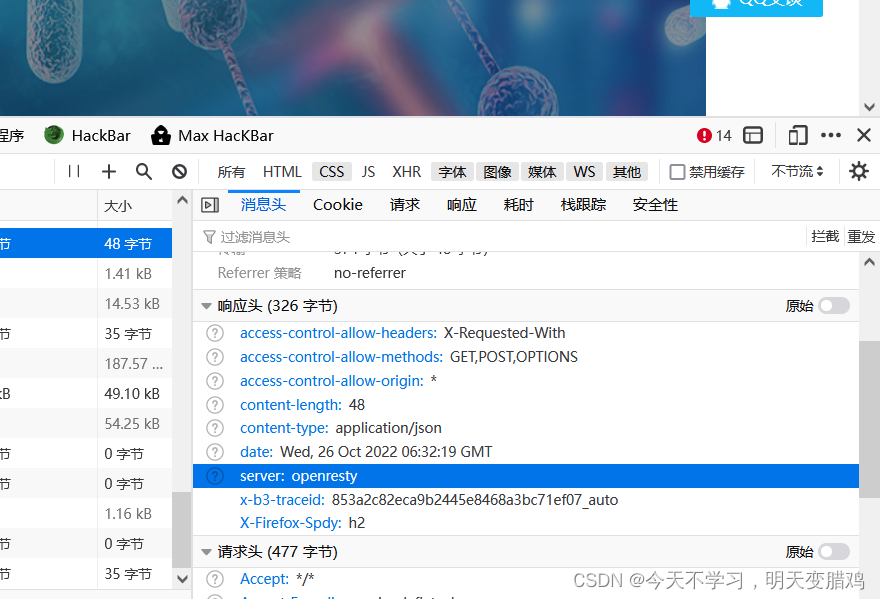The height and width of the screenshot is (599, 880).
Task: Open the network settings gear icon
Action: click(858, 171)
